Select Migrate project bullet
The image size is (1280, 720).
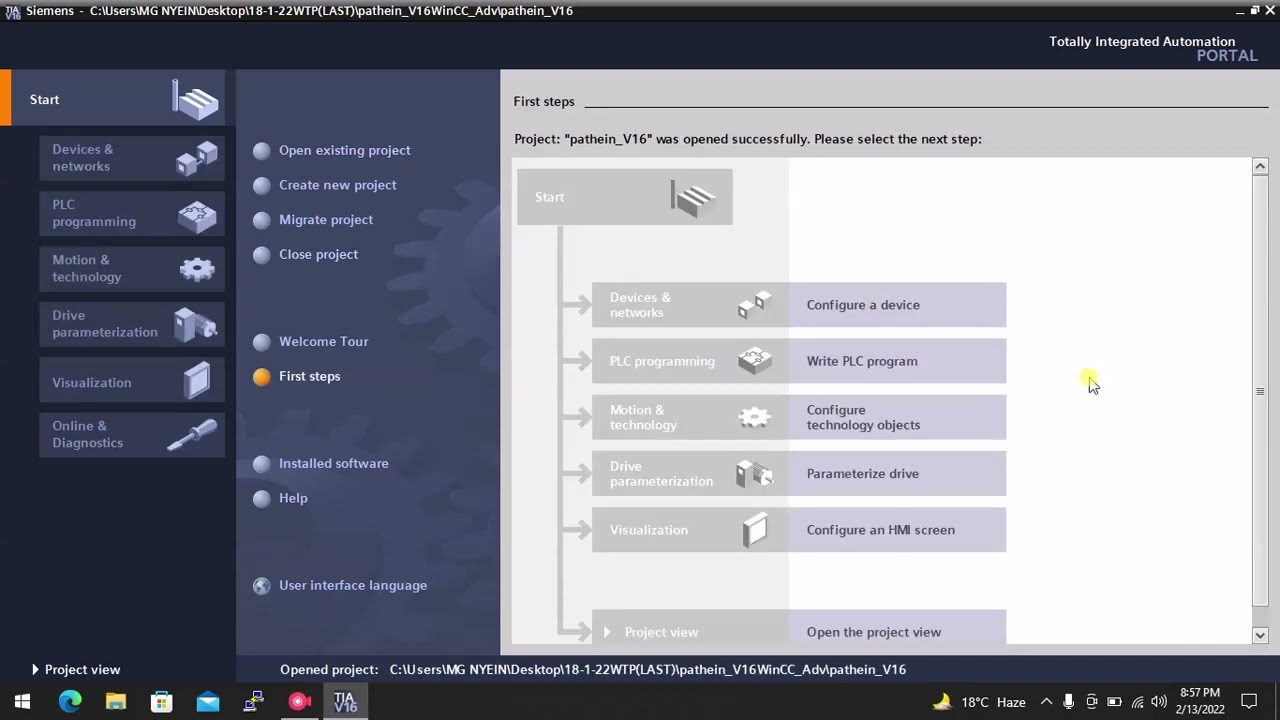[262, 220]
